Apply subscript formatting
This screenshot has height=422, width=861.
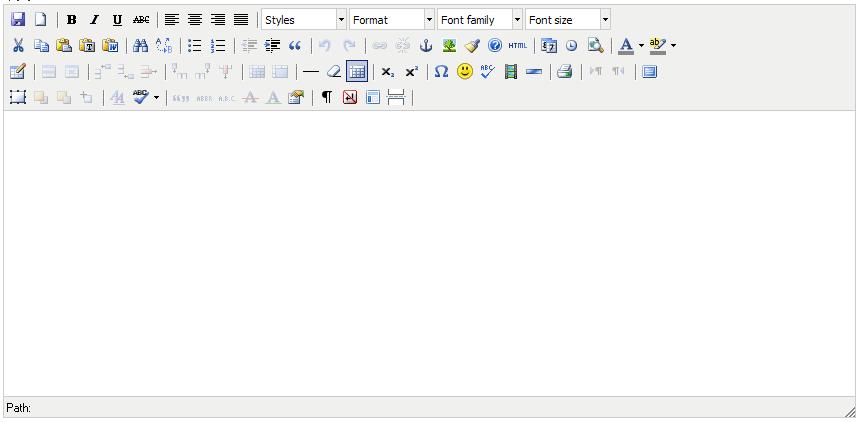click(388, 71)
